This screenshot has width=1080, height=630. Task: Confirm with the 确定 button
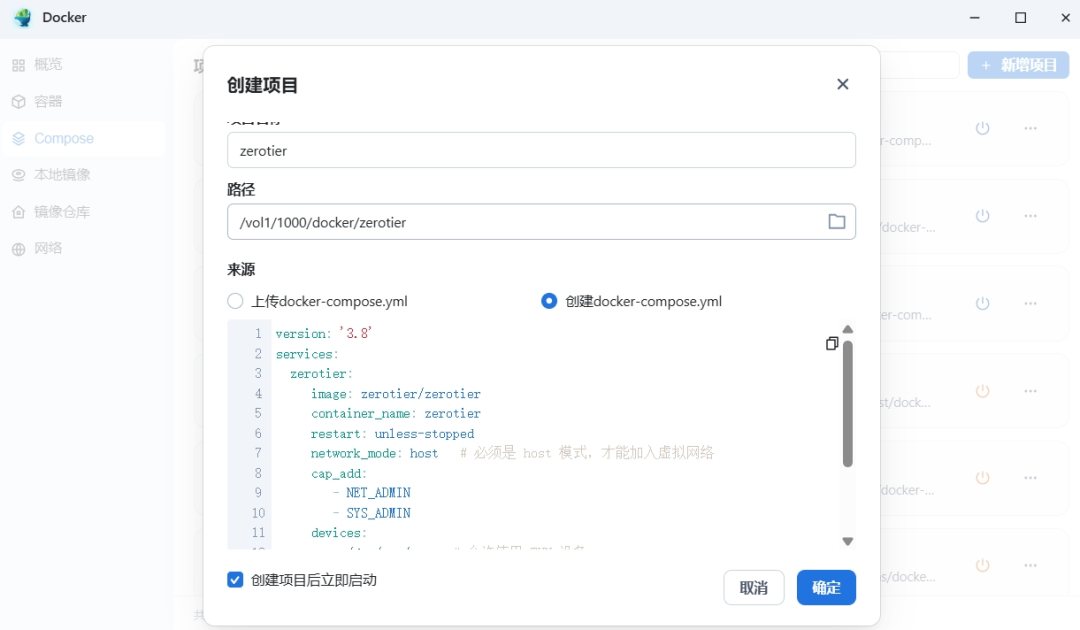point(825,588)
